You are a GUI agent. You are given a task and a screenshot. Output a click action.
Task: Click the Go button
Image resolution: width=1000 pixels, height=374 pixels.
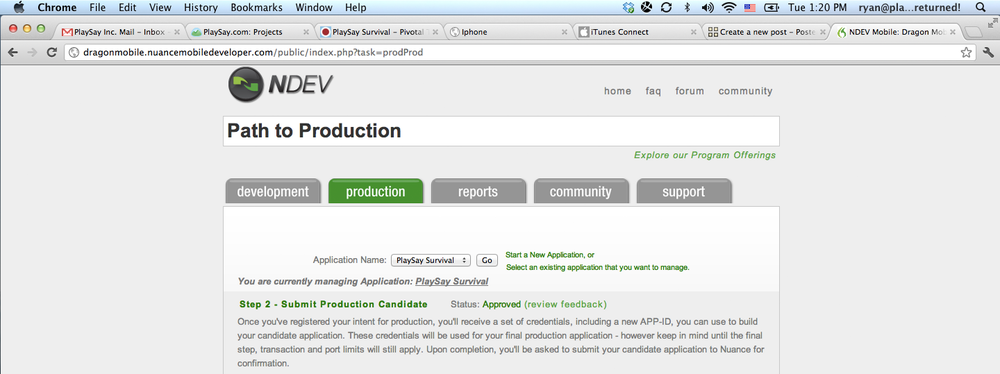(487, 260)
